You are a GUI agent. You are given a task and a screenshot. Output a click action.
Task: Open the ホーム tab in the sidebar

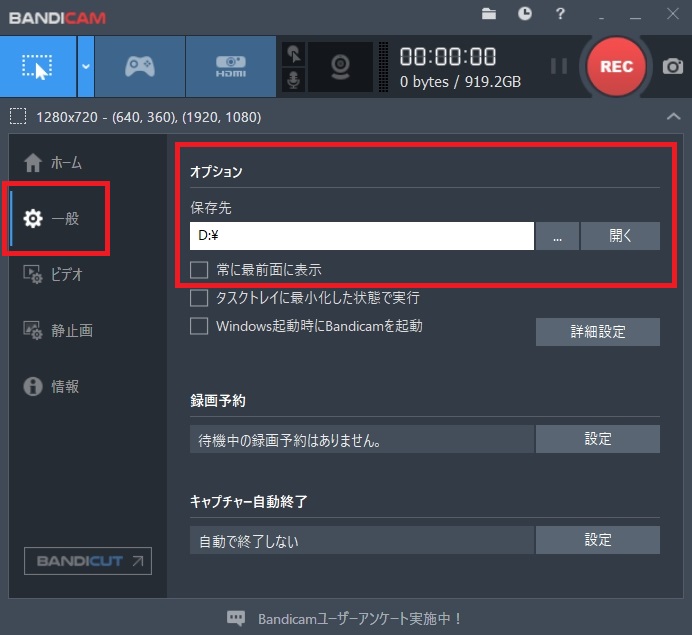pos(53,162)
